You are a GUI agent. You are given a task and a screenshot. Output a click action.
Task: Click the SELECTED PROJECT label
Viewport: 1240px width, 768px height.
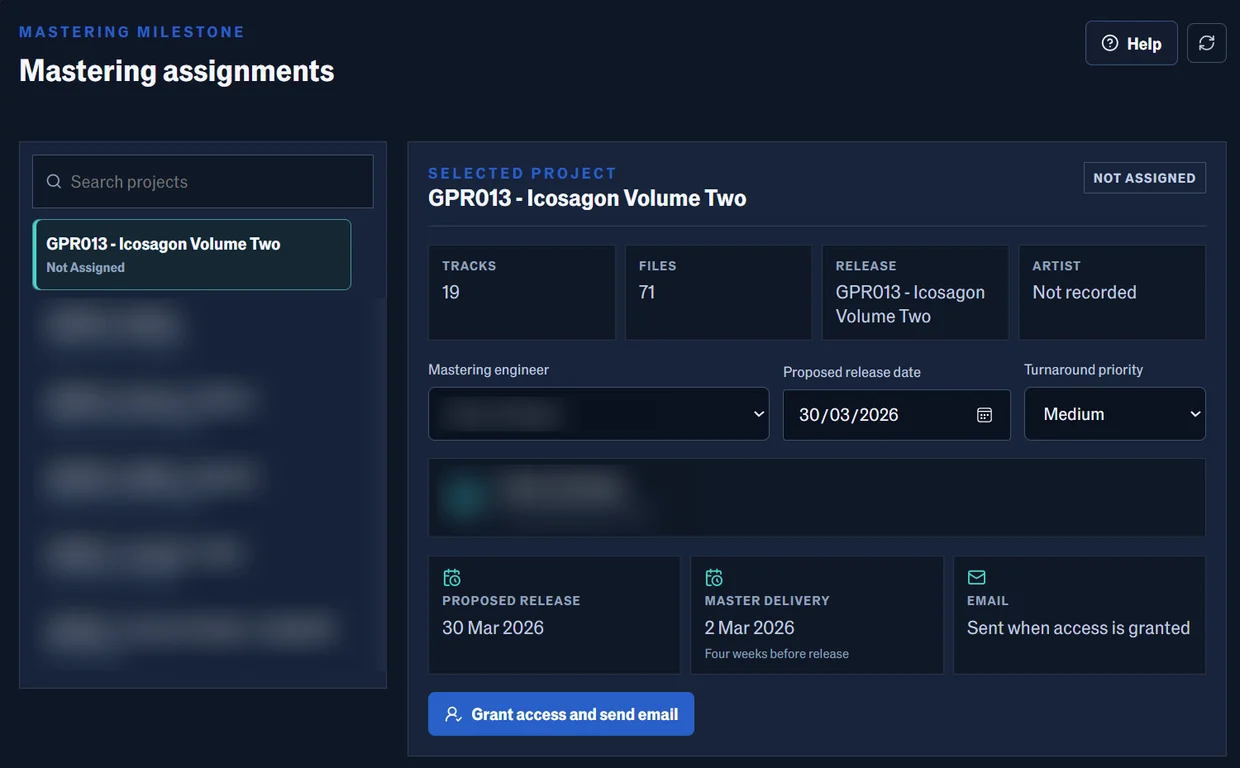pos(522,173)
